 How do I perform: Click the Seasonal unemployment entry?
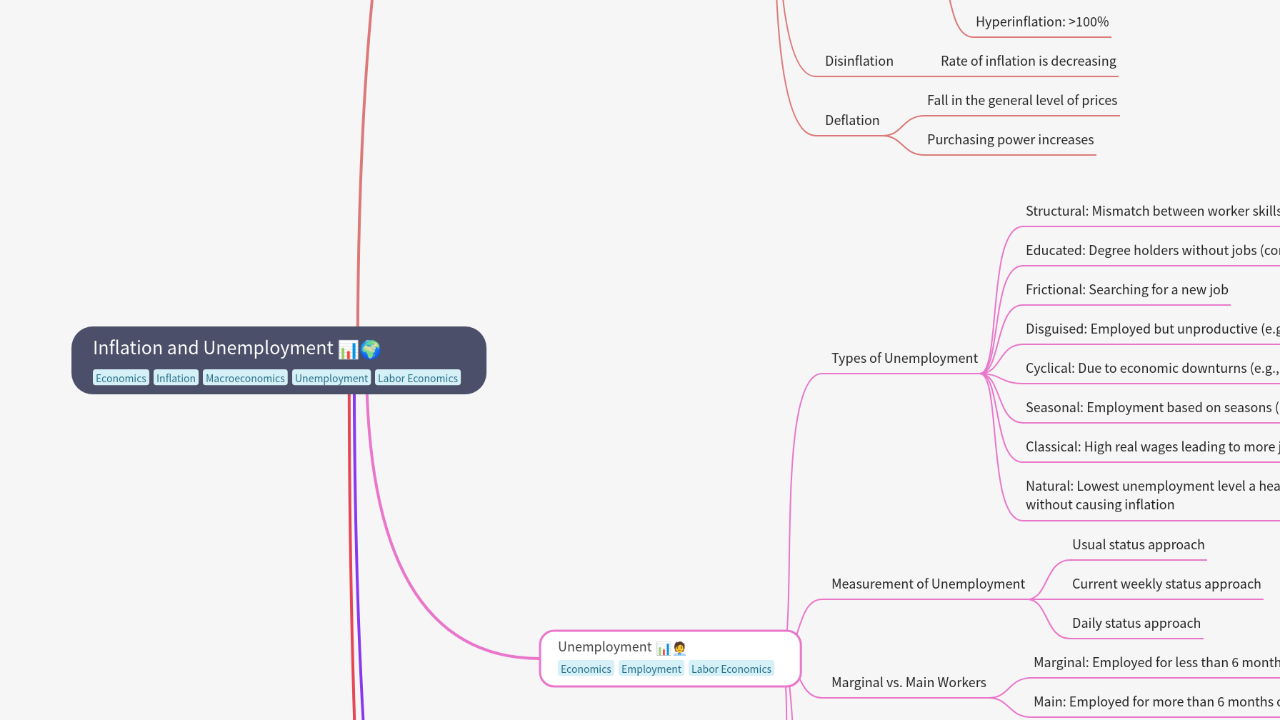click(x=1152, y=408)
